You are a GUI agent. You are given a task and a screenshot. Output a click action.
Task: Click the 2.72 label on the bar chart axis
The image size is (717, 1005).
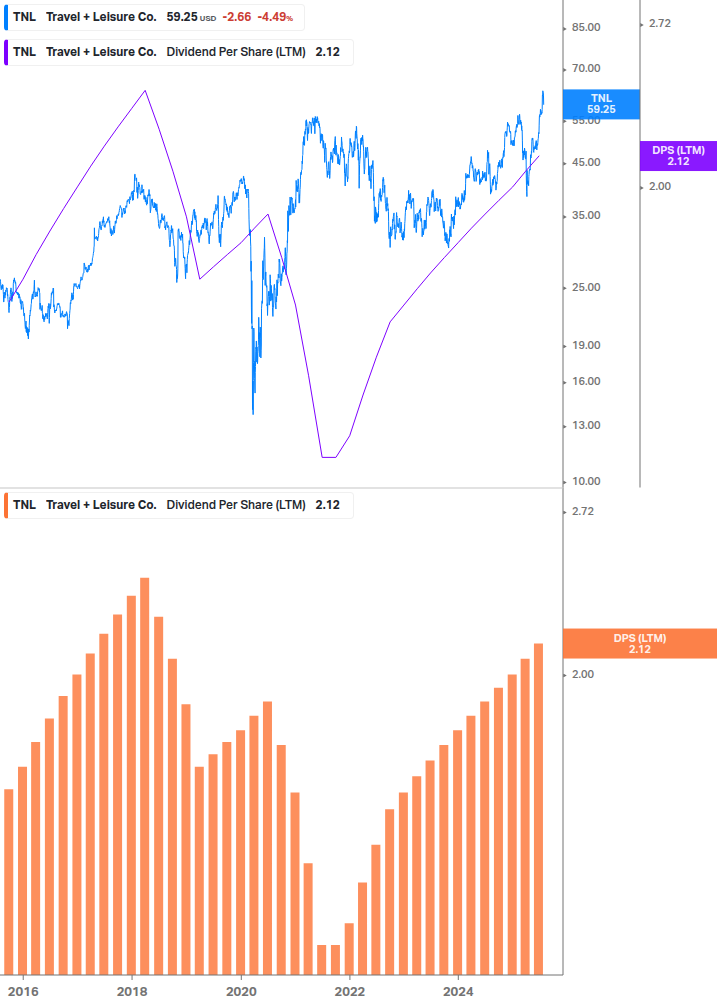pos(582,511)
